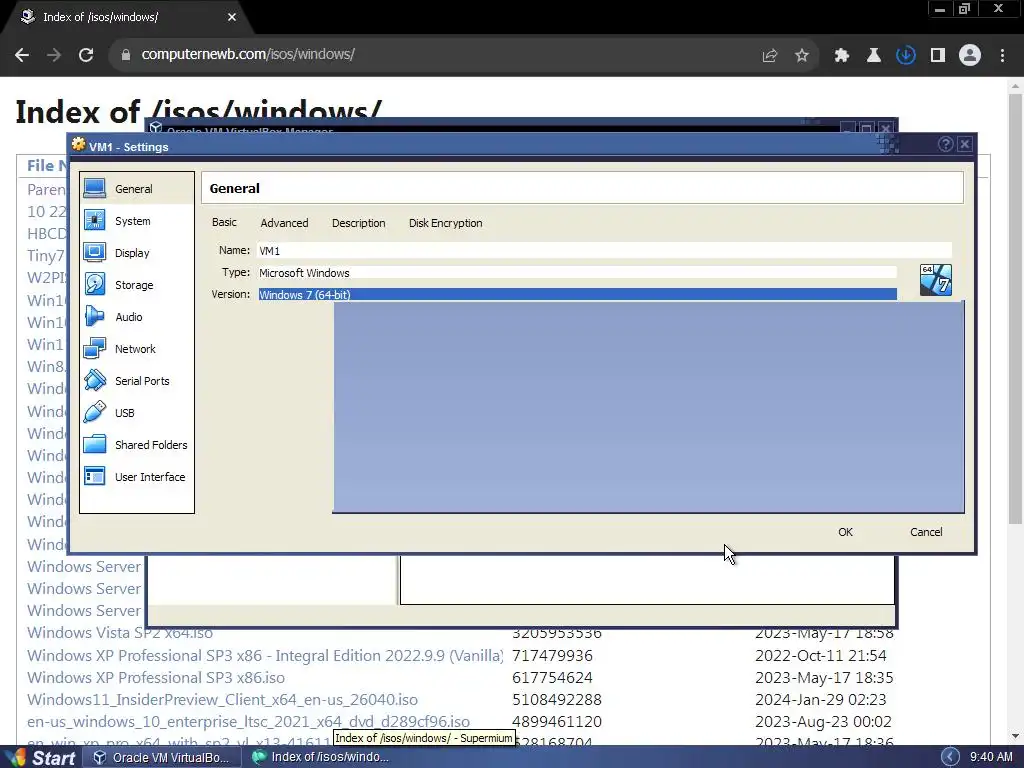Click the browser page vertical scrollbar

tap(1015, 308)
